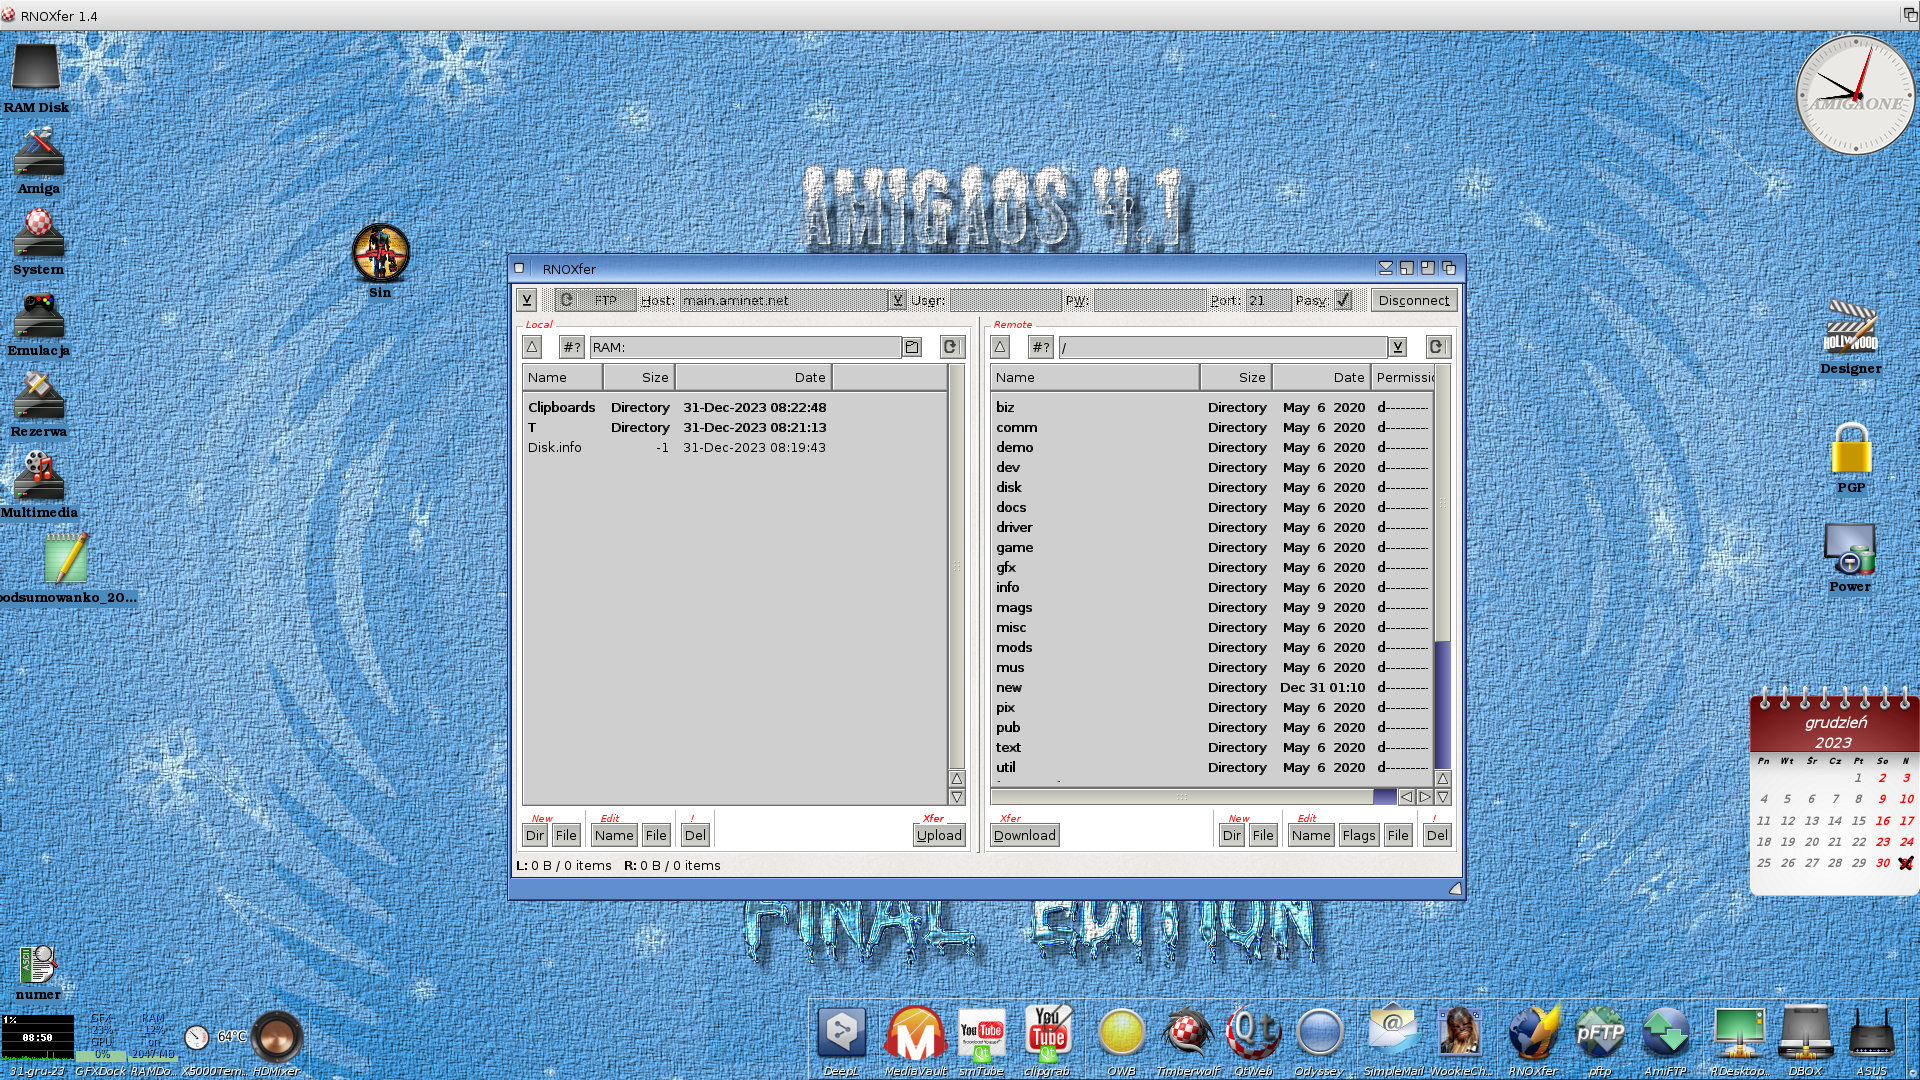The image size is (1920, 1080).
Task: Toggle local pattern filter #? button
Action: coord(571,347)
